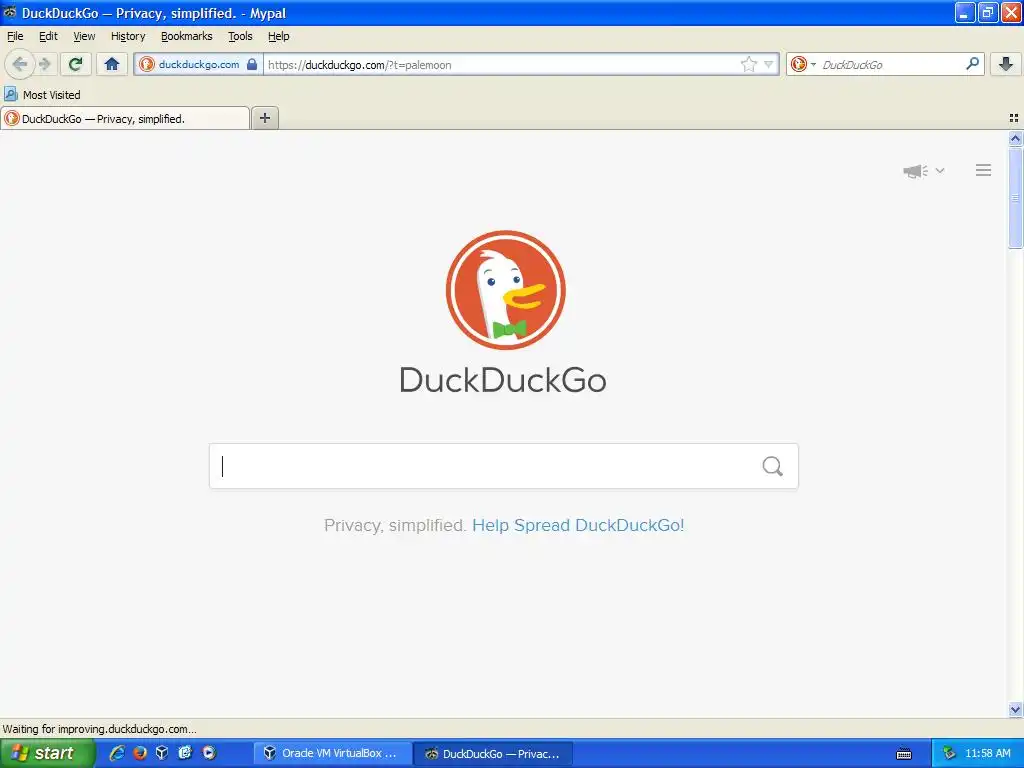Open the History menu
Screen dimensions: 1024x768
coord(128,36)
